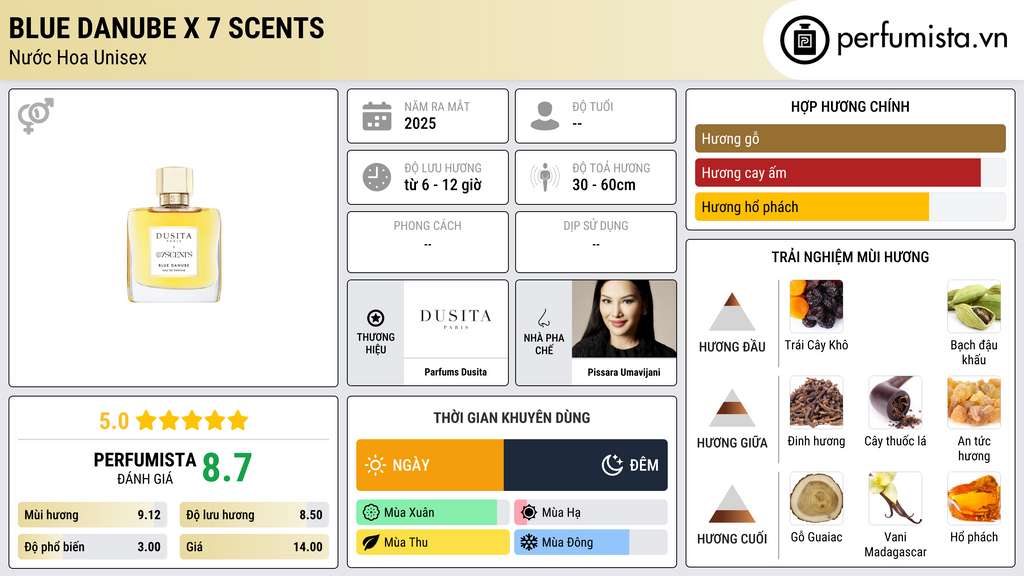Image resolution: width=1024 pixels, height=576 pixels.
Task: Open the Trái Cây Khô note image
Action: click(816, 307)
